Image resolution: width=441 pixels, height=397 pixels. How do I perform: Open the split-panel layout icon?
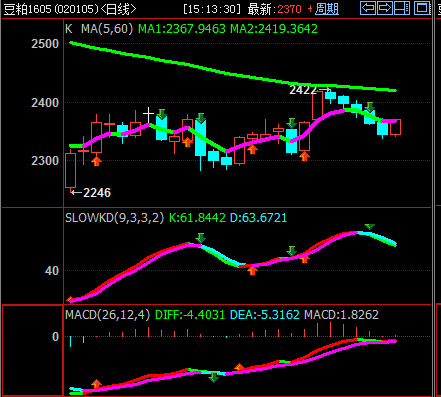coord(402,8)
